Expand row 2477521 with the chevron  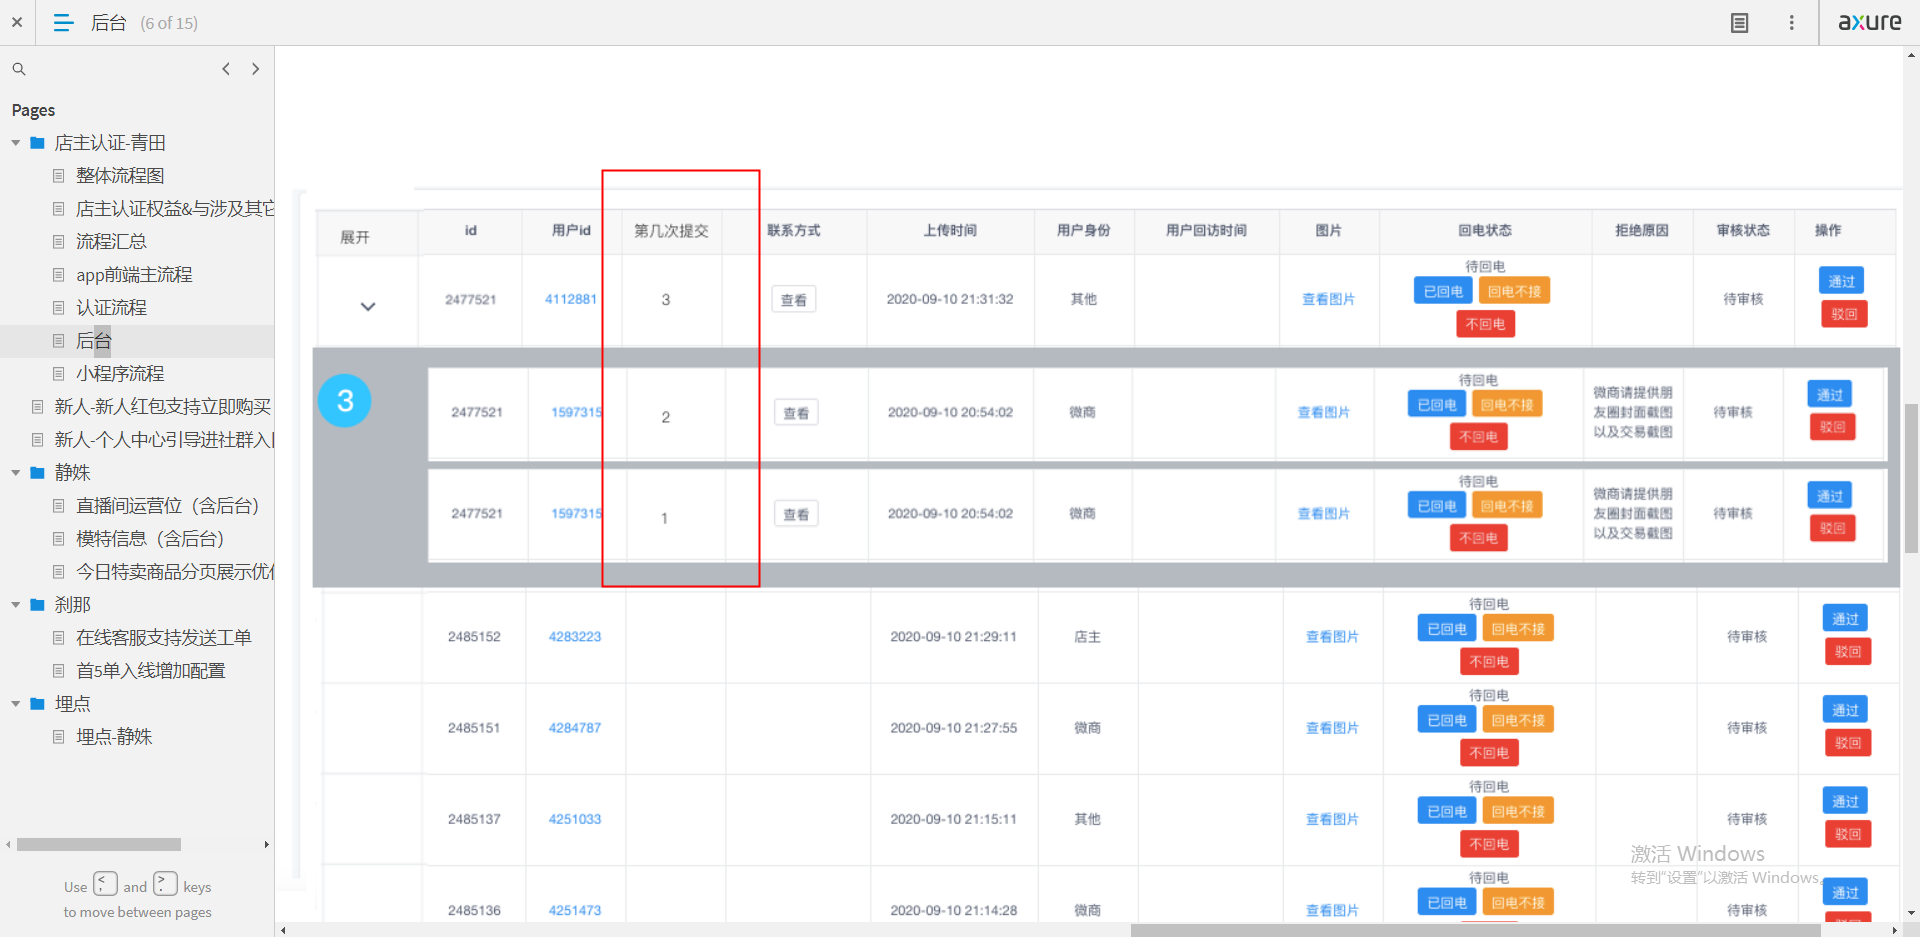point(368,307)
